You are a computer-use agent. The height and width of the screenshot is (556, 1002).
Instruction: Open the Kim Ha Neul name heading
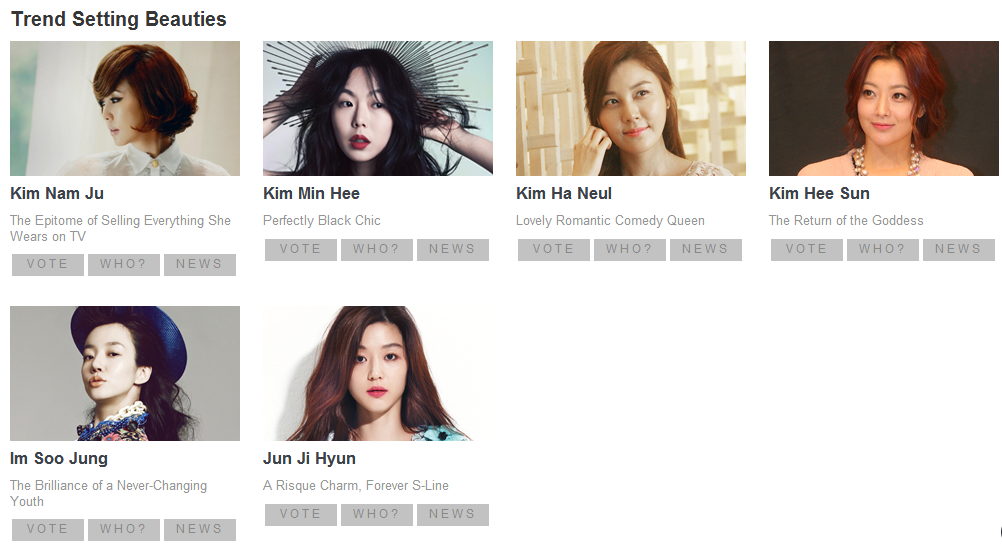click(x=564, y=194)
